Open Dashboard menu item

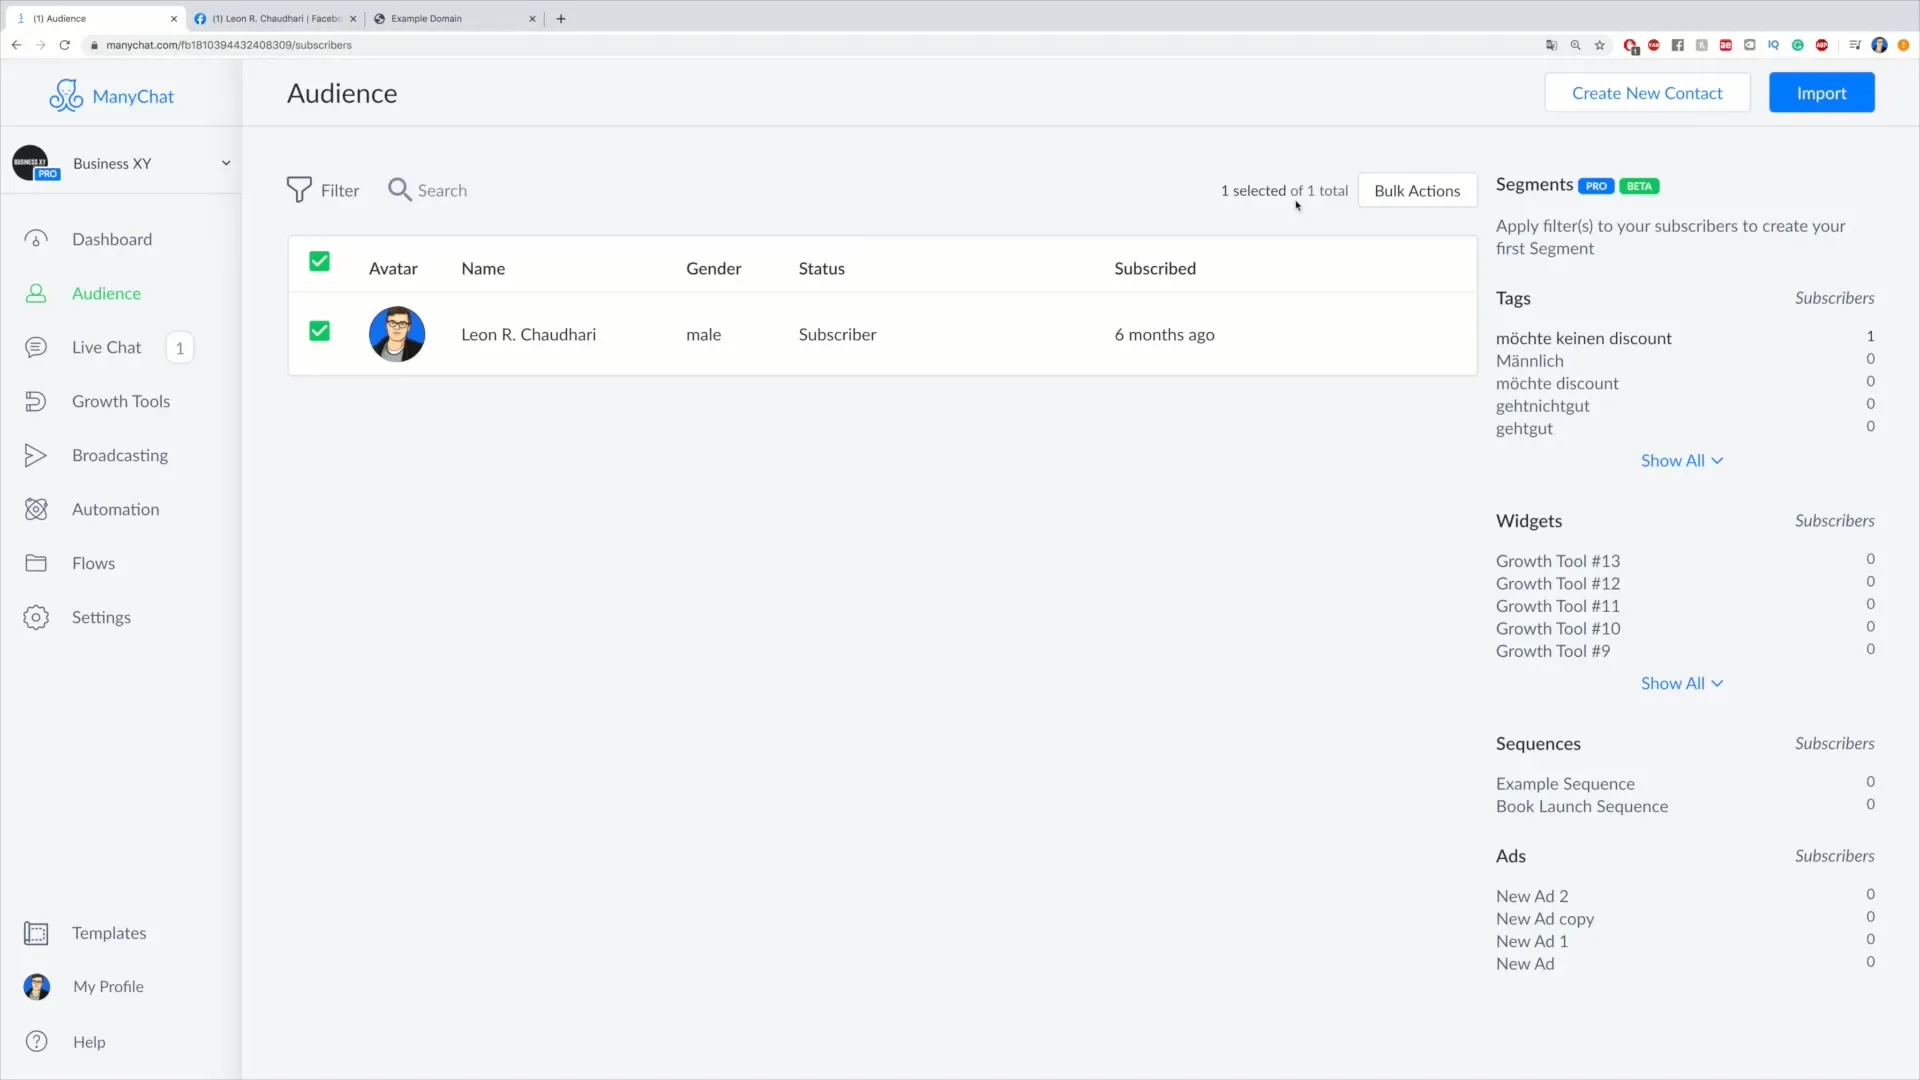pos(112,239)
